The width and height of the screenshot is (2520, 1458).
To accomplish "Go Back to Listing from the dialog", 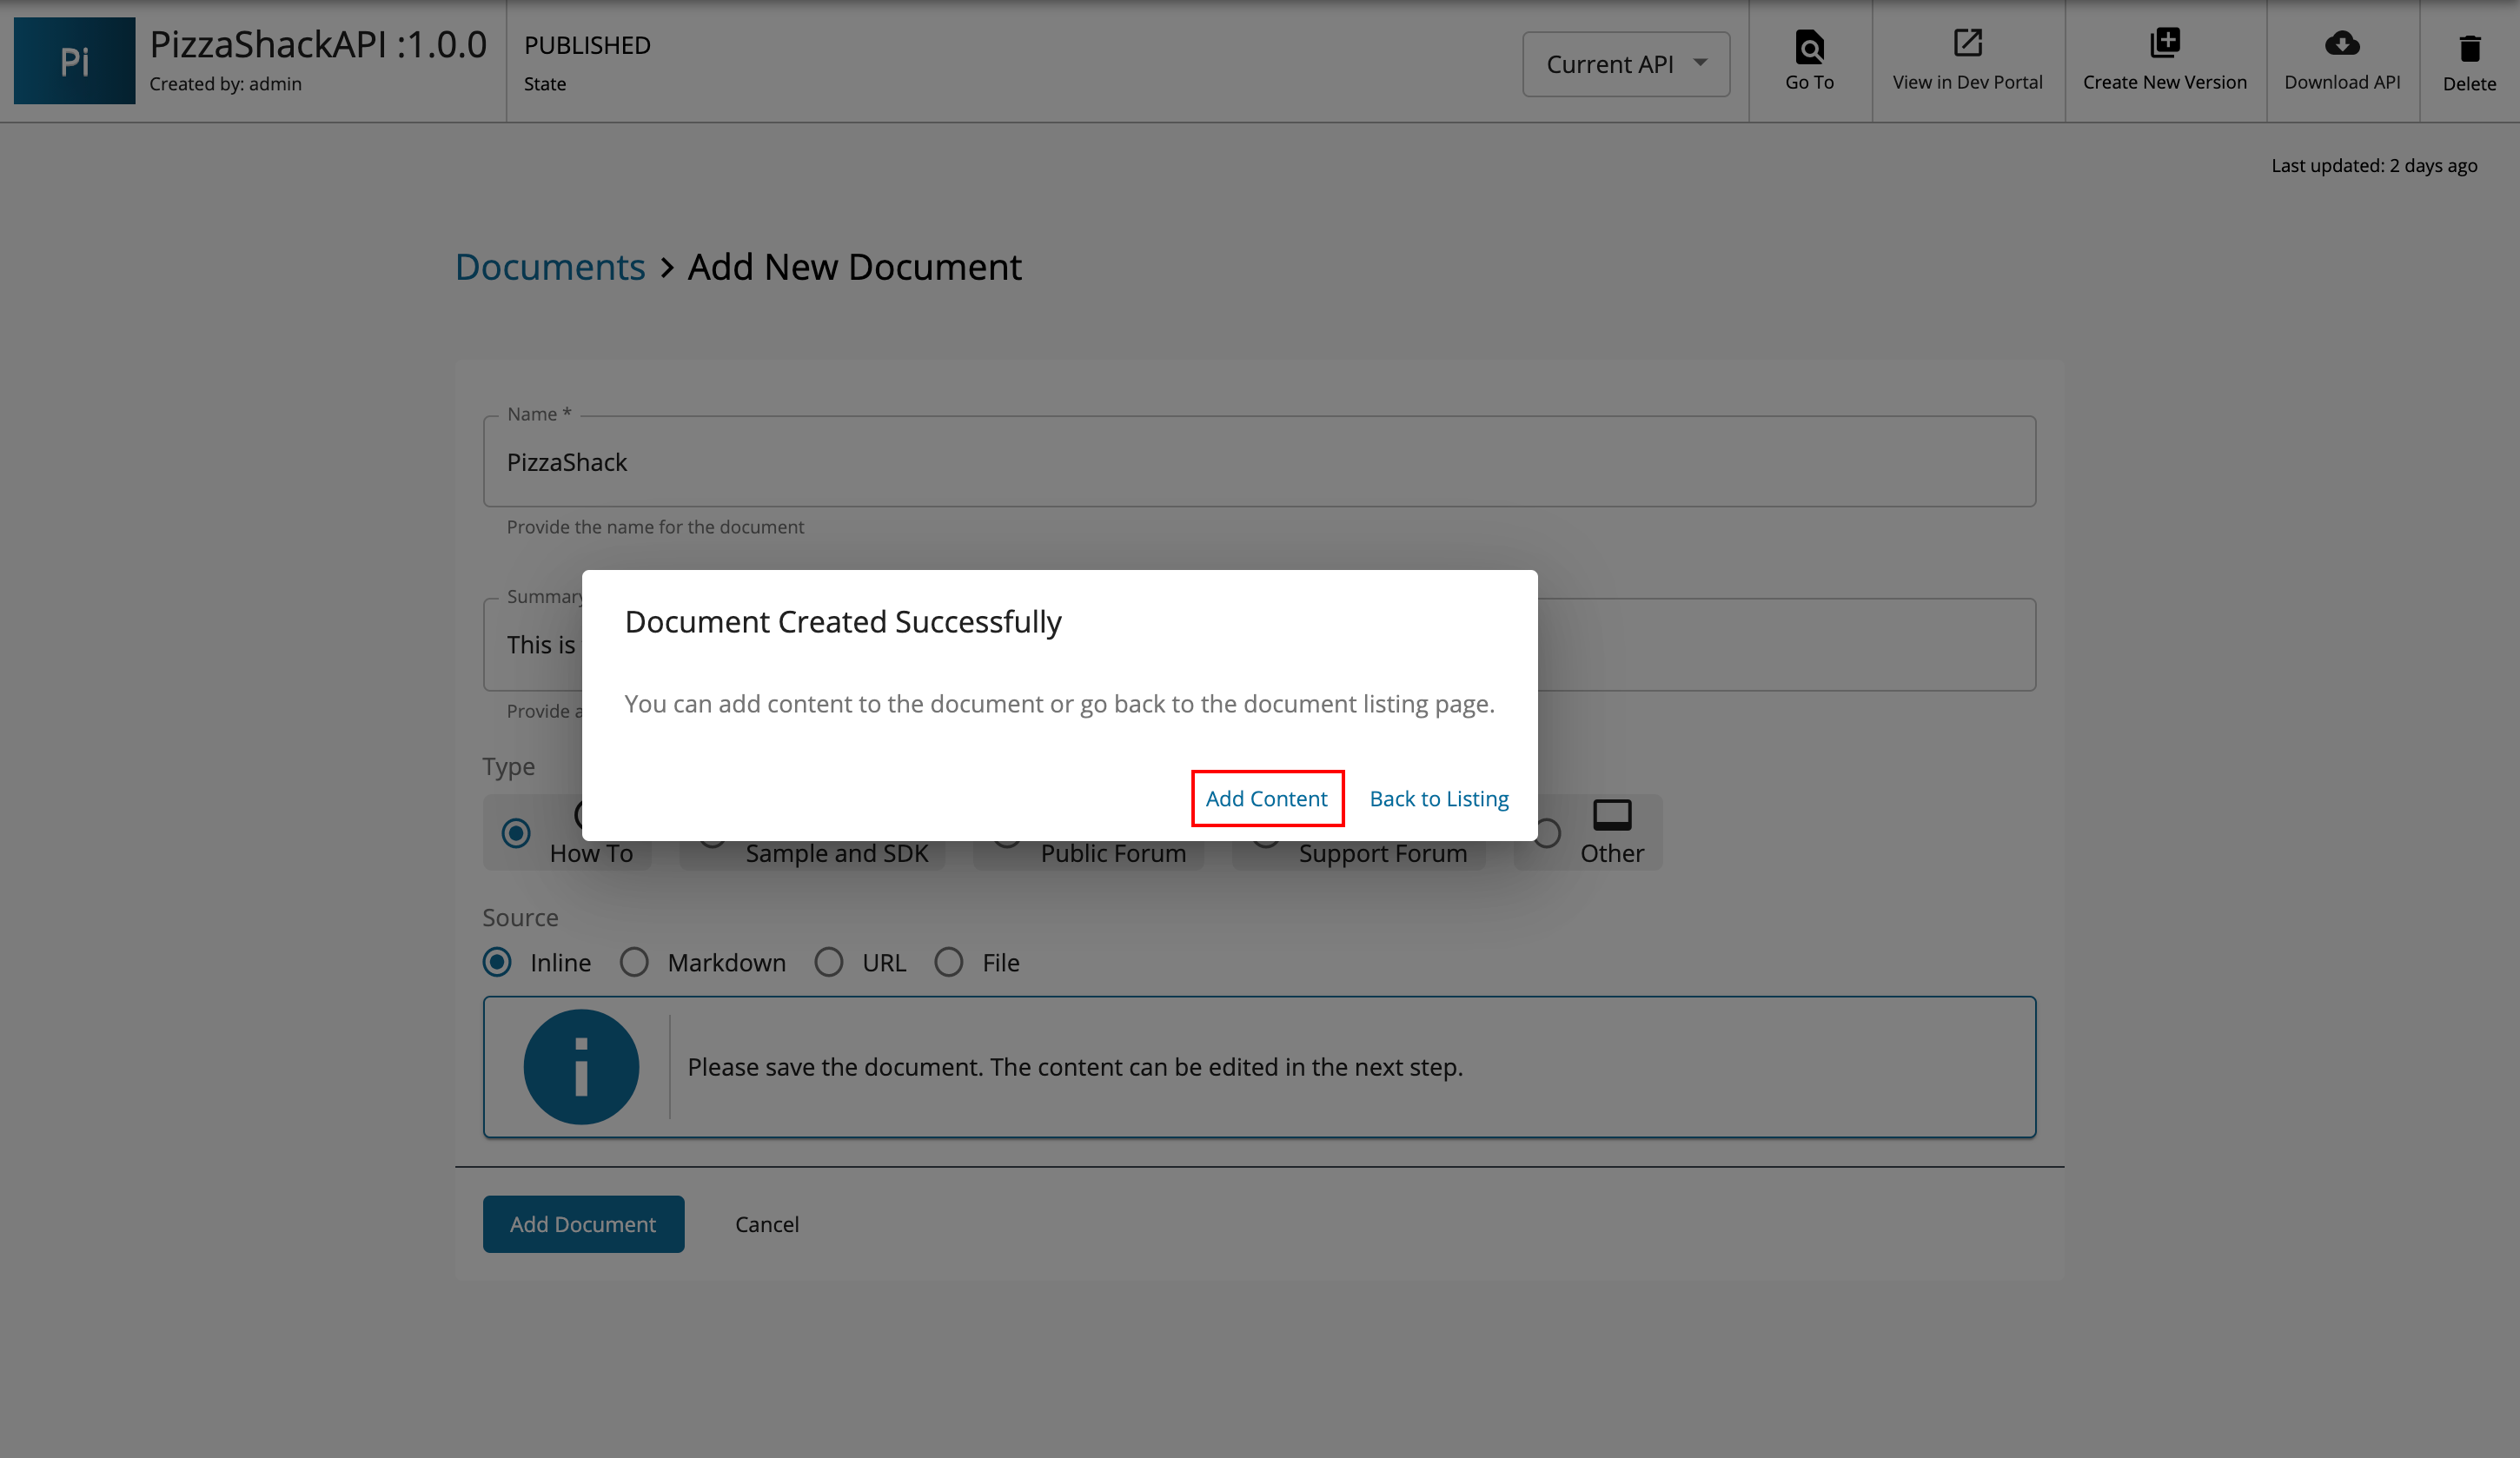I will (x=1438, y=798).
